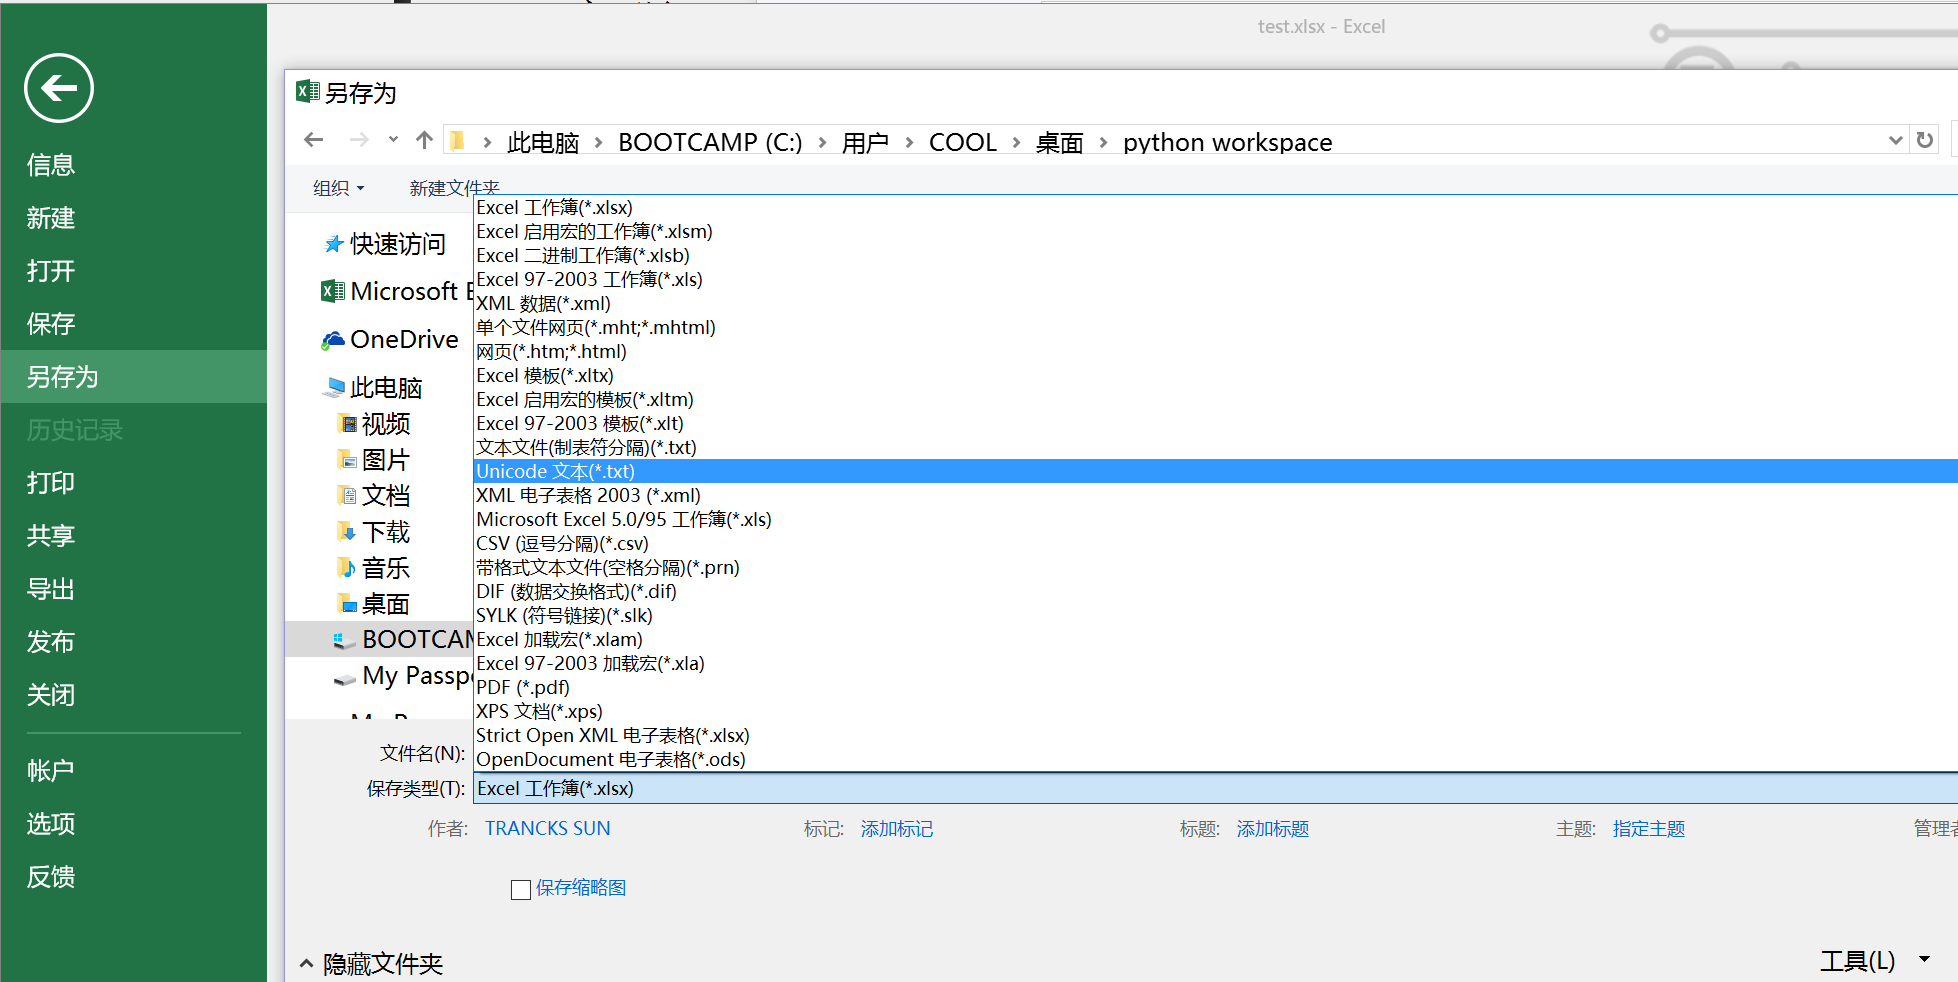Open the Tools (L) dropdown
1958x982 pixels.
[x=1874, y=961]
